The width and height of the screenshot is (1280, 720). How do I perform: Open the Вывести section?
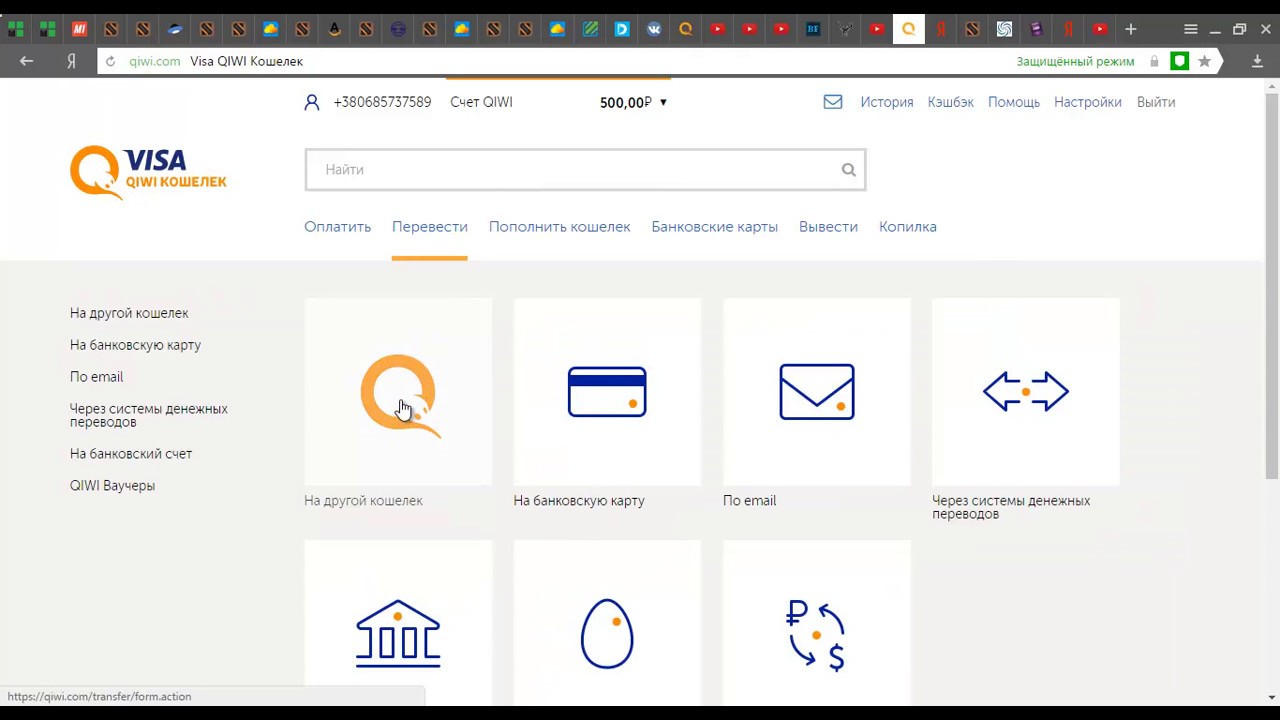tap(828, 227)
